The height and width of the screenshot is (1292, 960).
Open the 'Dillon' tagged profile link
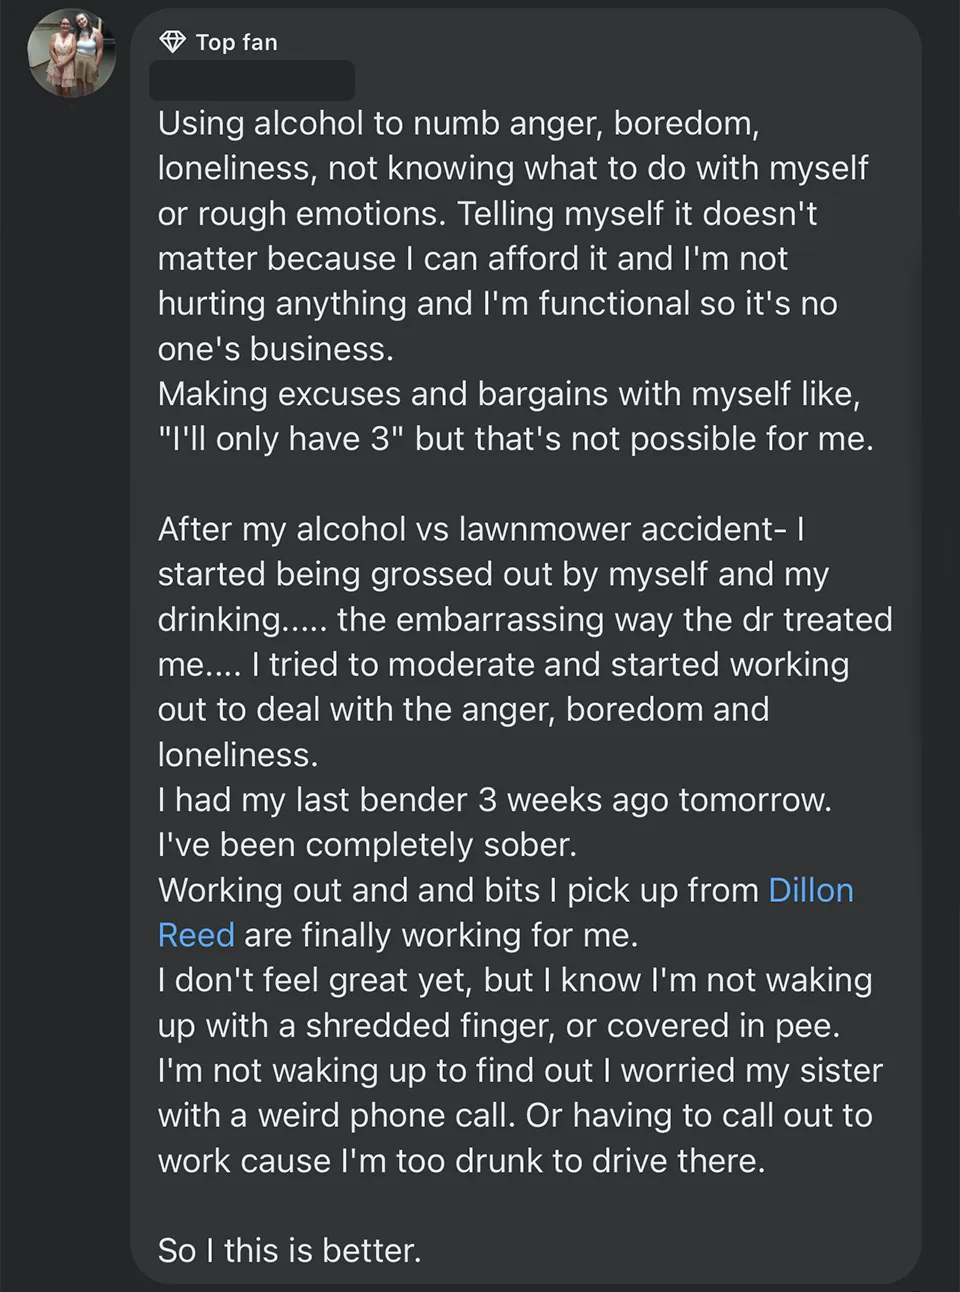point(810,890)
